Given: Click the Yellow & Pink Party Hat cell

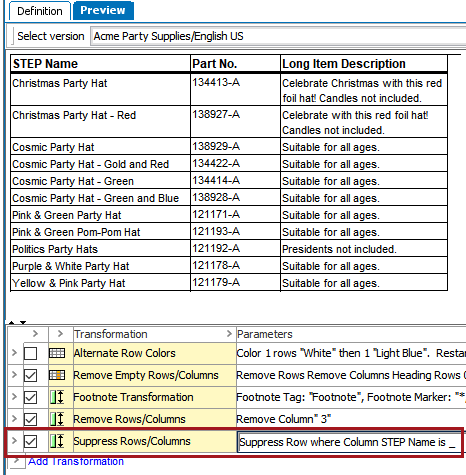Looking at the screenshot, I should 100,283.
